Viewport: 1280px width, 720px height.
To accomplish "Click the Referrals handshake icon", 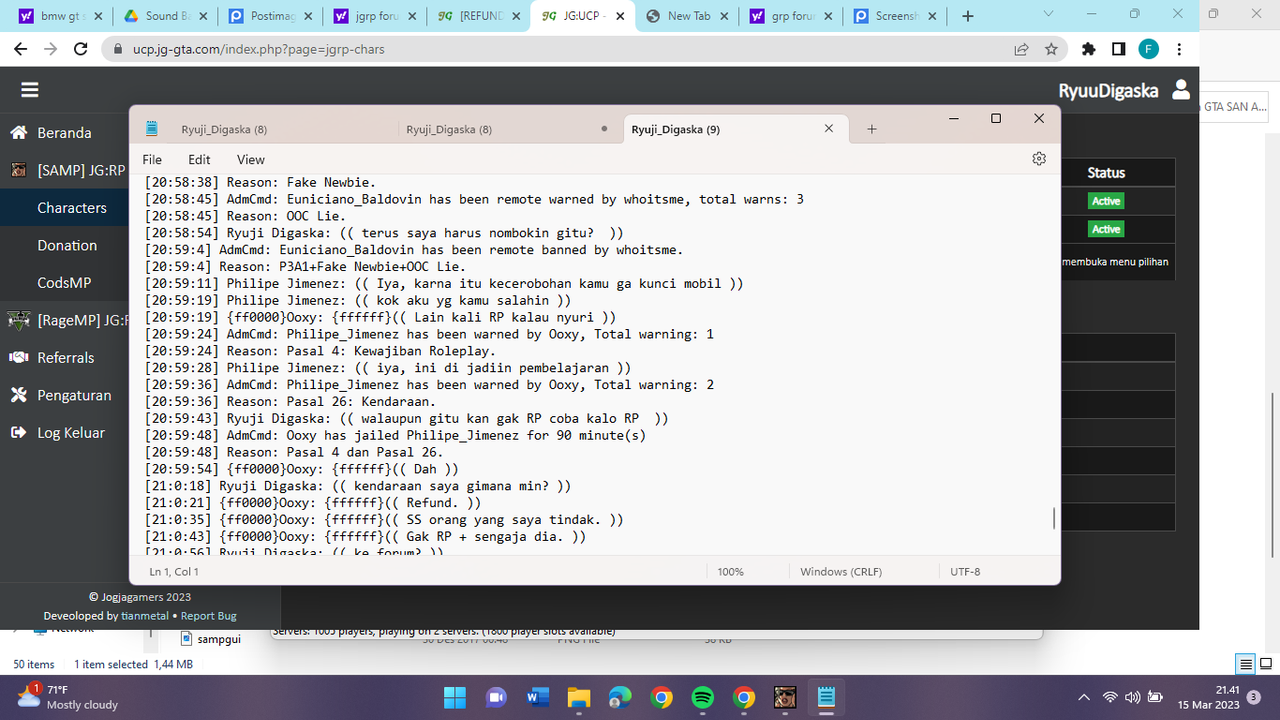I will click(18, 358).
